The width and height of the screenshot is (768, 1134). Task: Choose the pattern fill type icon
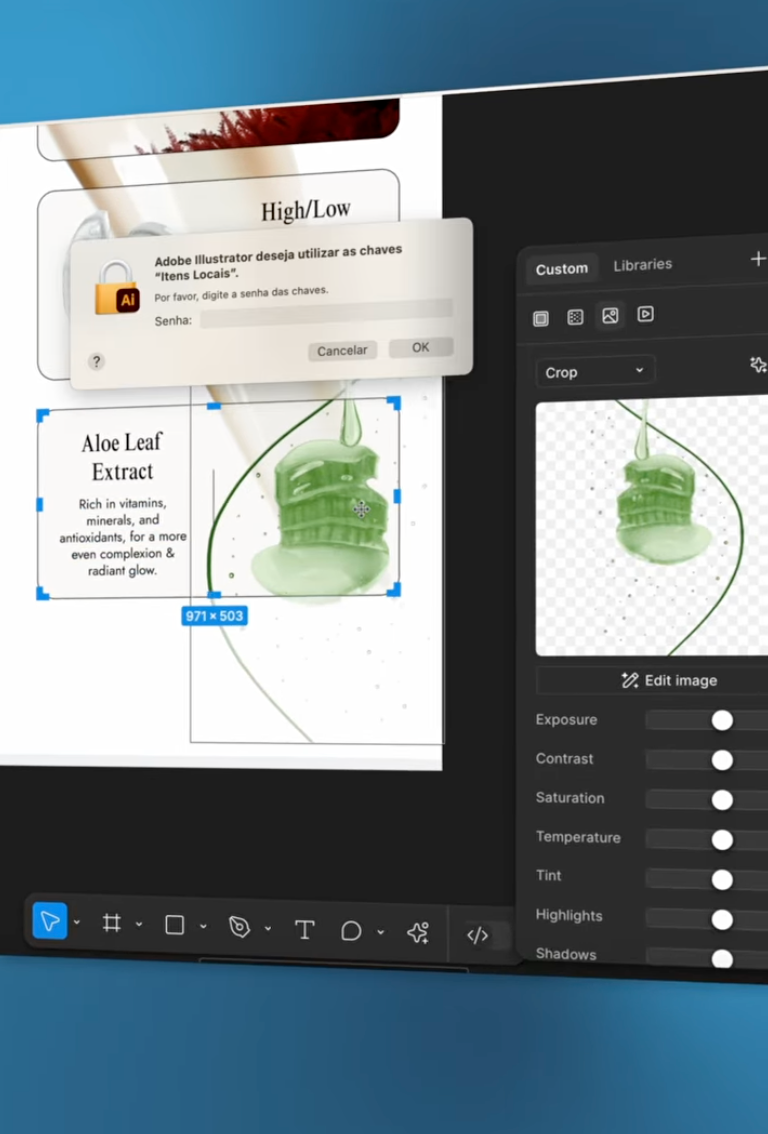coord(575,317)
